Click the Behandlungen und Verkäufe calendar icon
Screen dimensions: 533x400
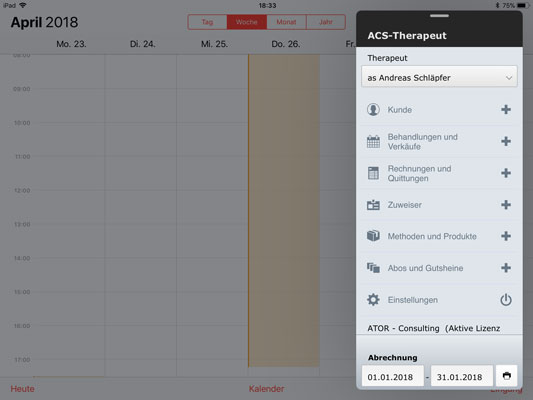click(373, 141)
